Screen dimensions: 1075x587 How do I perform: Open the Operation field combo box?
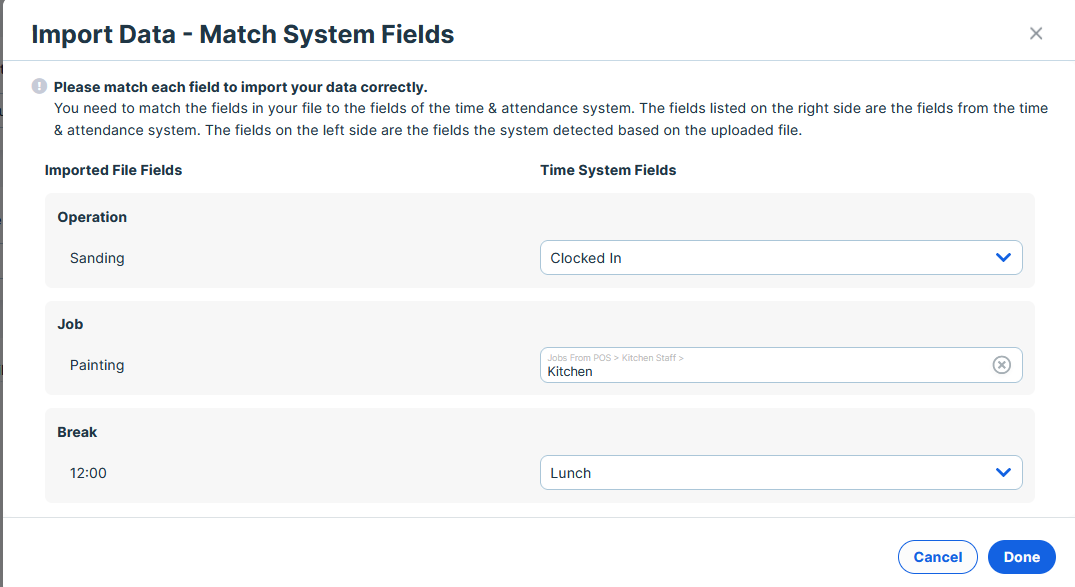(781, 258)
